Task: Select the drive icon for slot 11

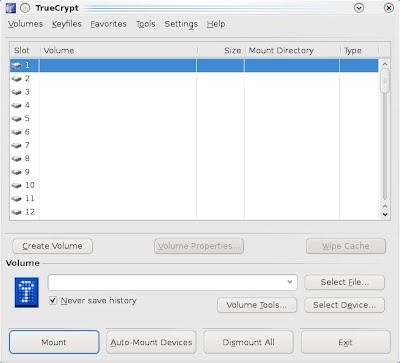Action: pos(16,199)
